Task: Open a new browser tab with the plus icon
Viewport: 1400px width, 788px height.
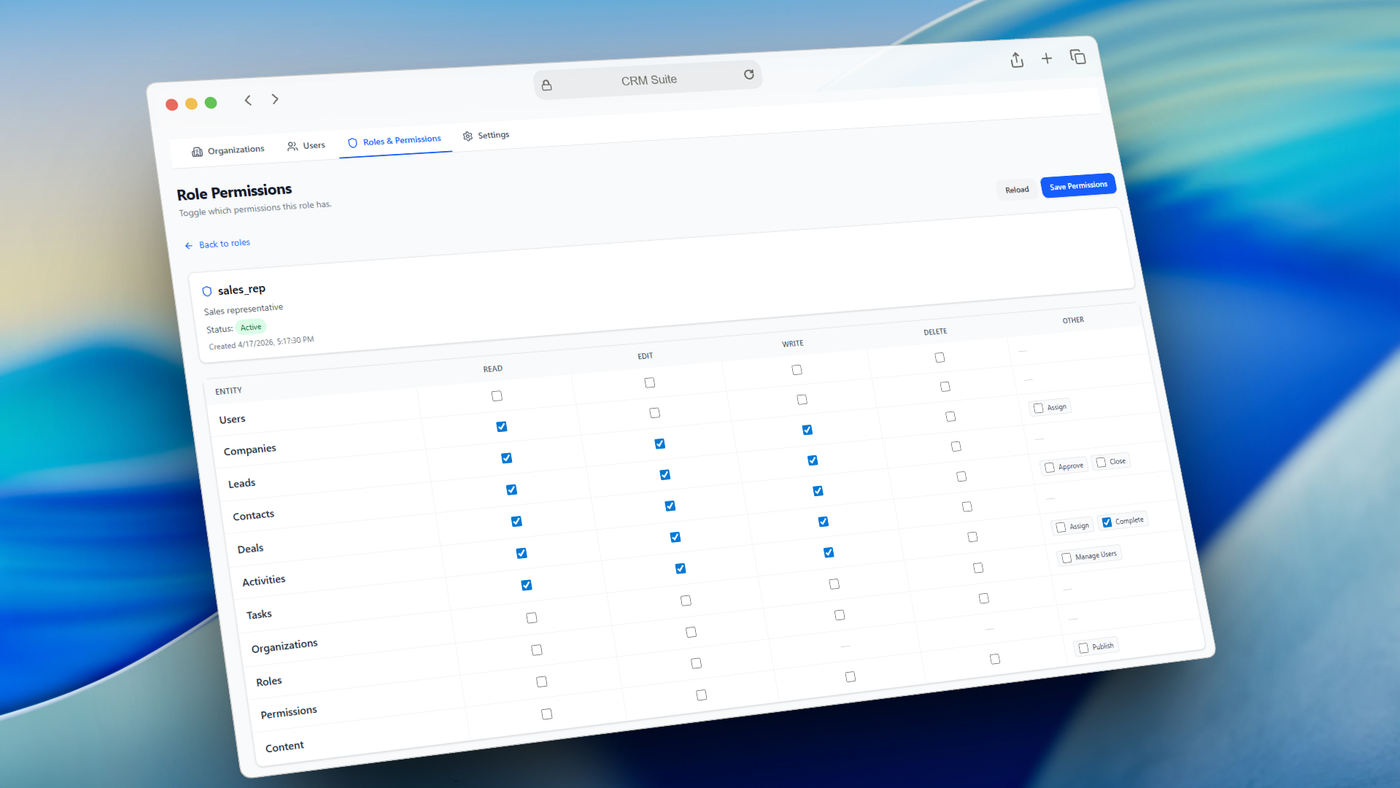Action: (x=1047, y=58)
